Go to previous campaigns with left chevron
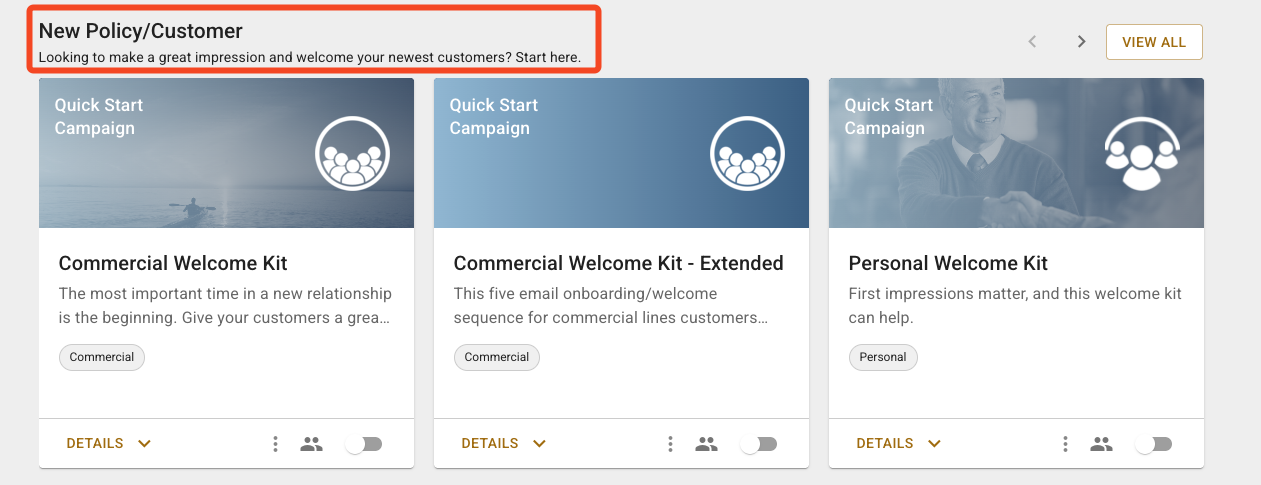The image size is (1261, 485). [1033, 42]
